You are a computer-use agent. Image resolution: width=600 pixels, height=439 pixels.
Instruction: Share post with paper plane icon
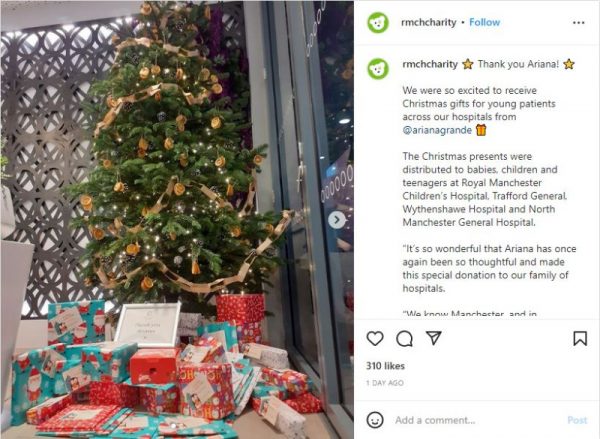(x=434, y=338)
